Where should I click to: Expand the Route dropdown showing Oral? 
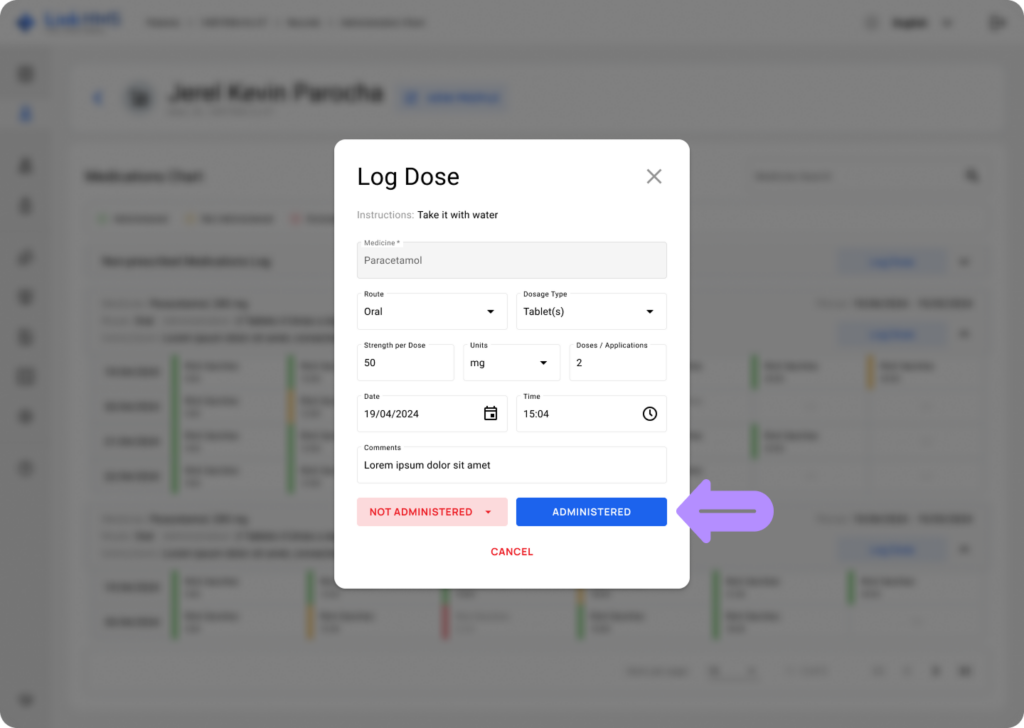(x=431, y=311)
